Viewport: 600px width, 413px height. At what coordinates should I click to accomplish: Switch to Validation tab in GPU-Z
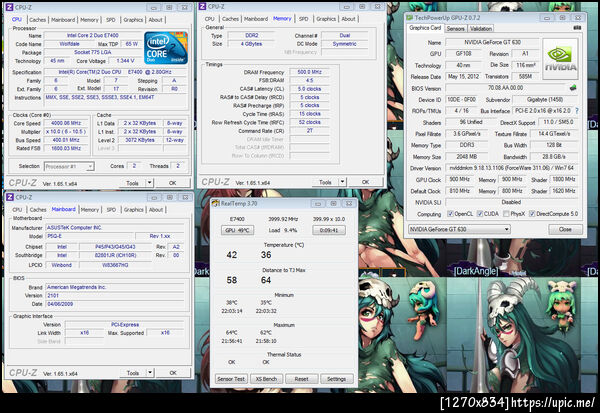click(481, 29)
